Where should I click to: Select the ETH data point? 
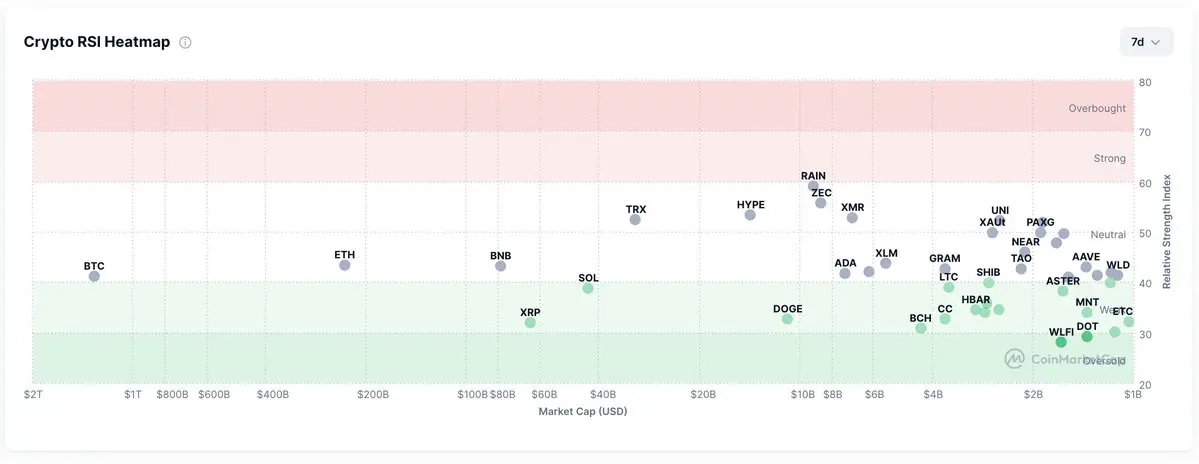[x=345, y=265]
